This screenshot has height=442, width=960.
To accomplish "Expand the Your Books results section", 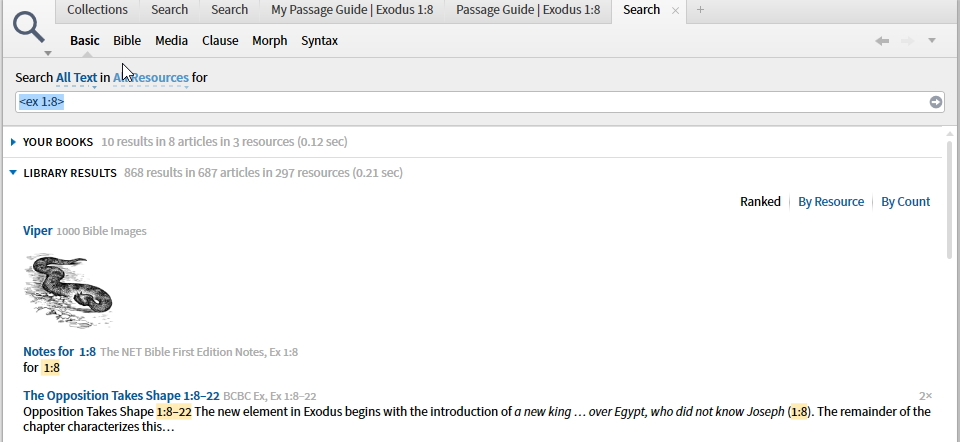I will (x=13, y=142).
